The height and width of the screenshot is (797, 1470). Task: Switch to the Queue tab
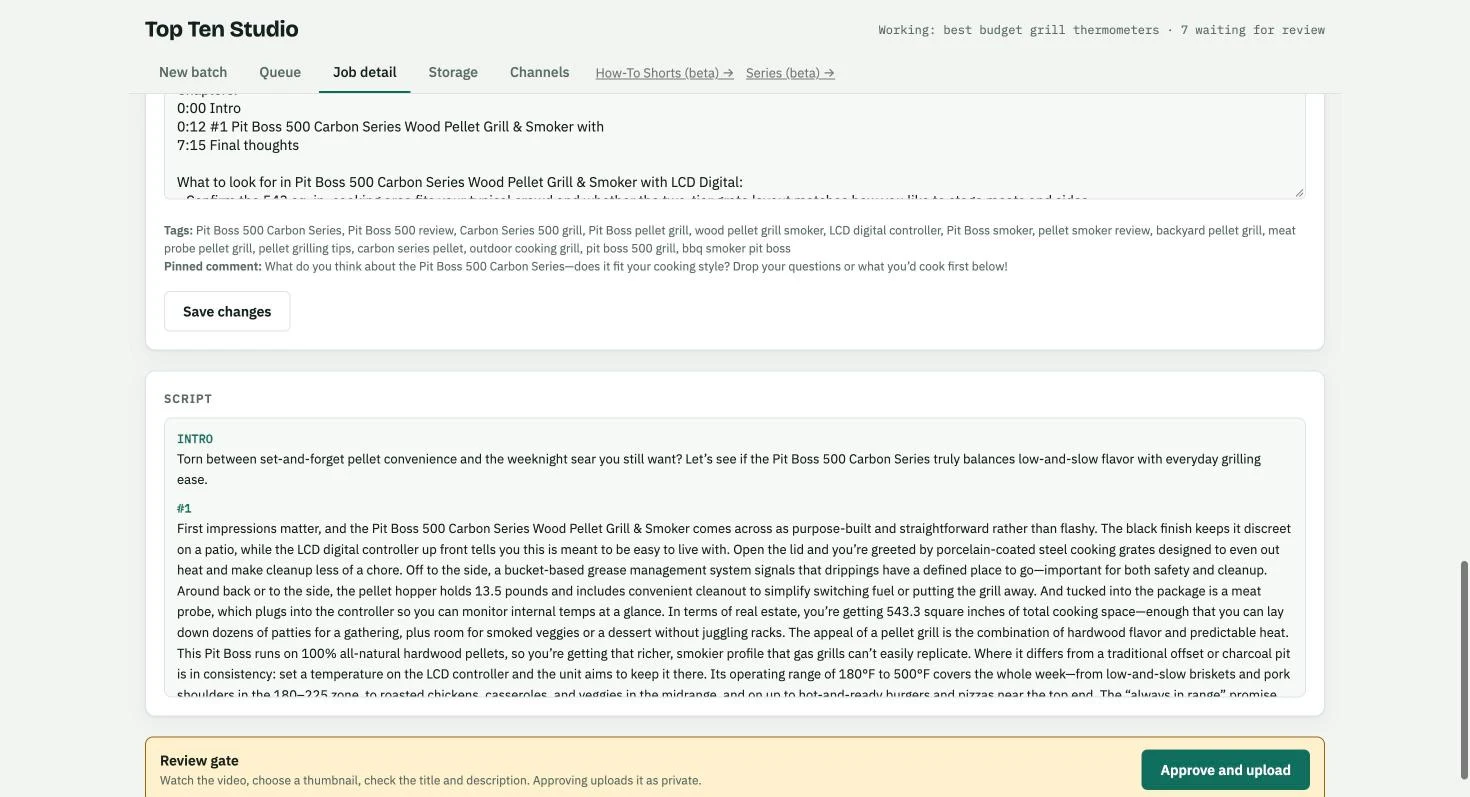point(280,72)
